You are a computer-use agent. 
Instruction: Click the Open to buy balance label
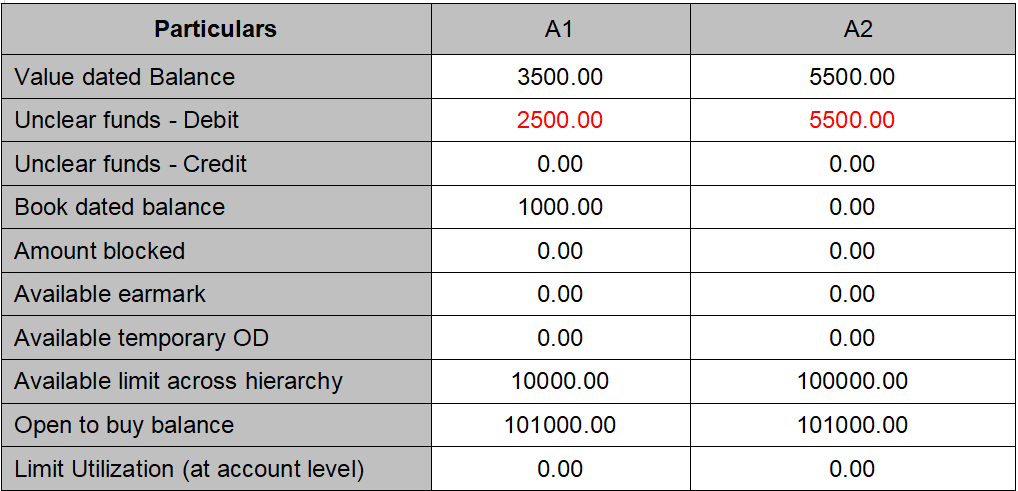click(x=123, y=425)
